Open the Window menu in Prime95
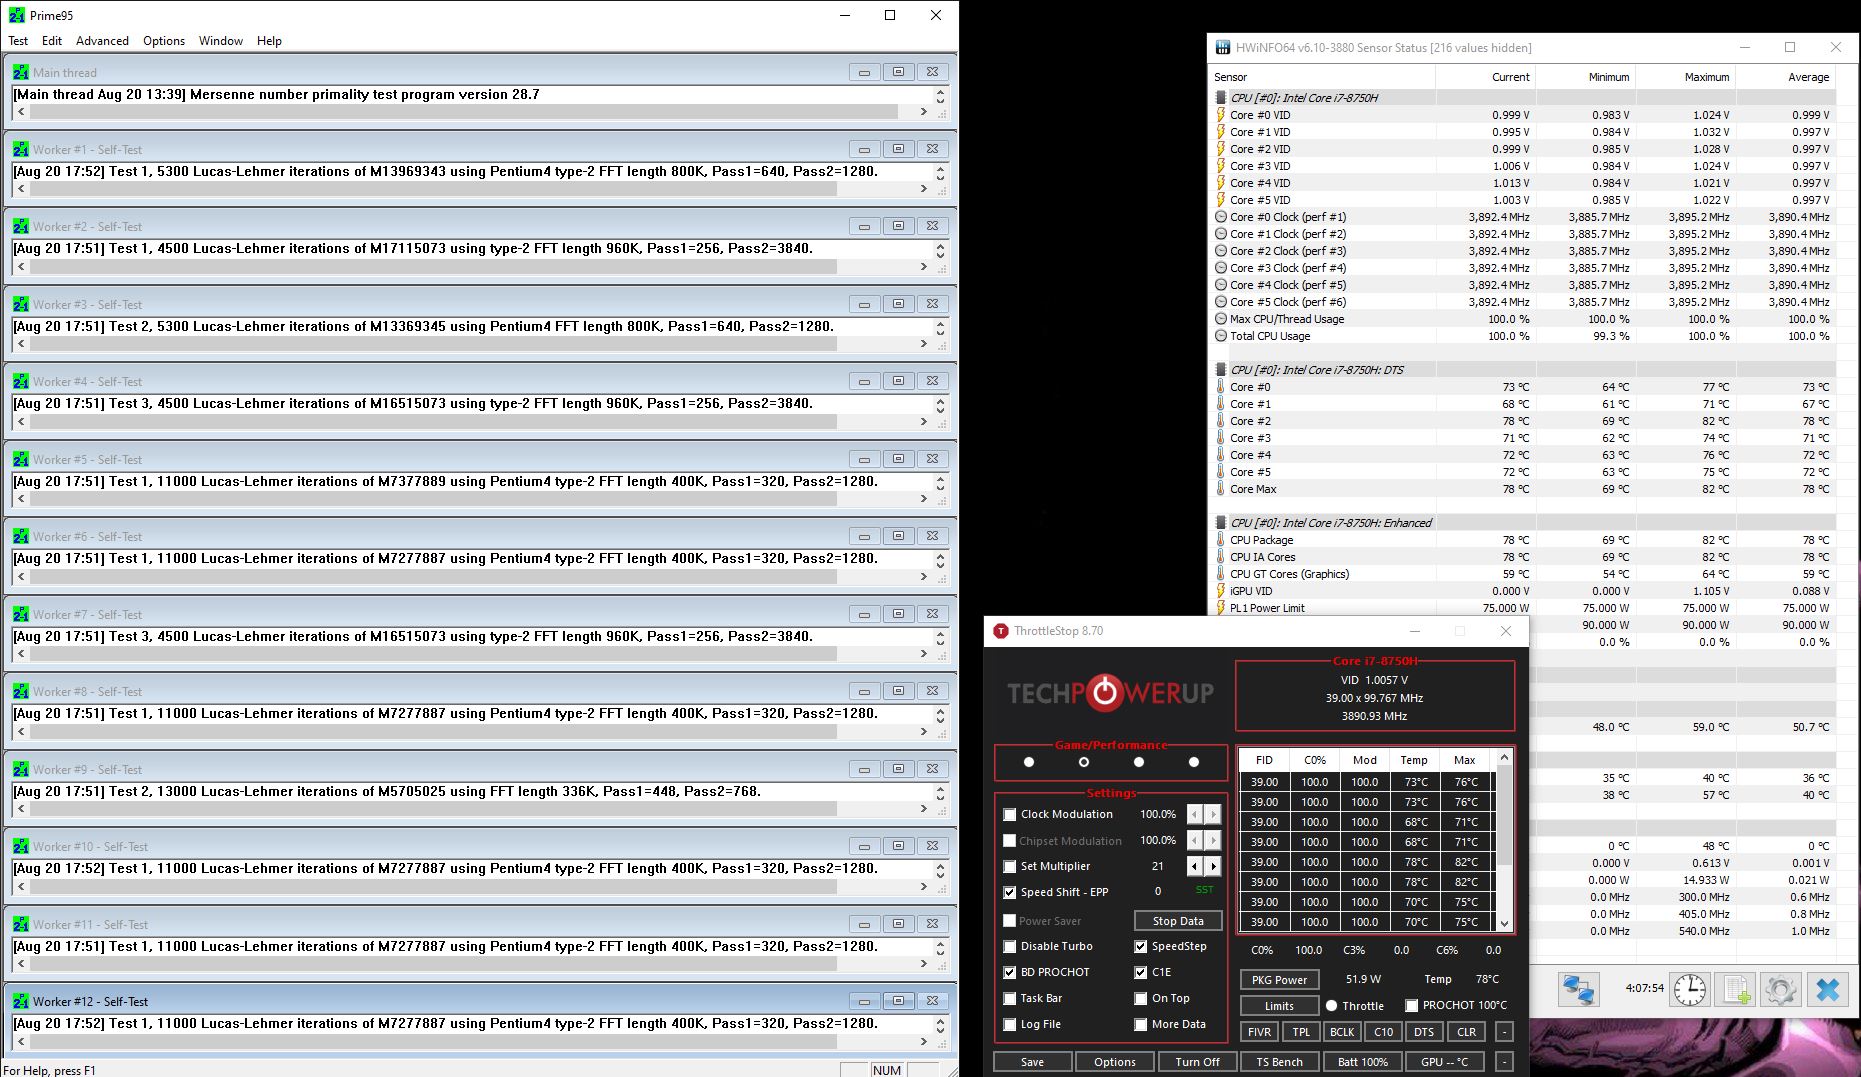Viewport: 1861px width, 1077px height. pos(221,41)
